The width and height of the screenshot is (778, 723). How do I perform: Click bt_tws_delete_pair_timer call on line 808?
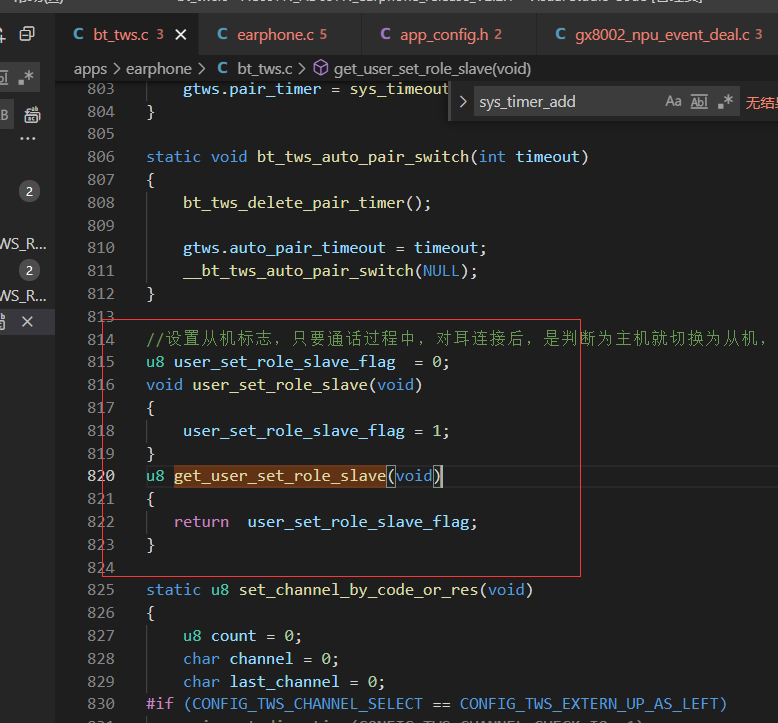[294, 203]
